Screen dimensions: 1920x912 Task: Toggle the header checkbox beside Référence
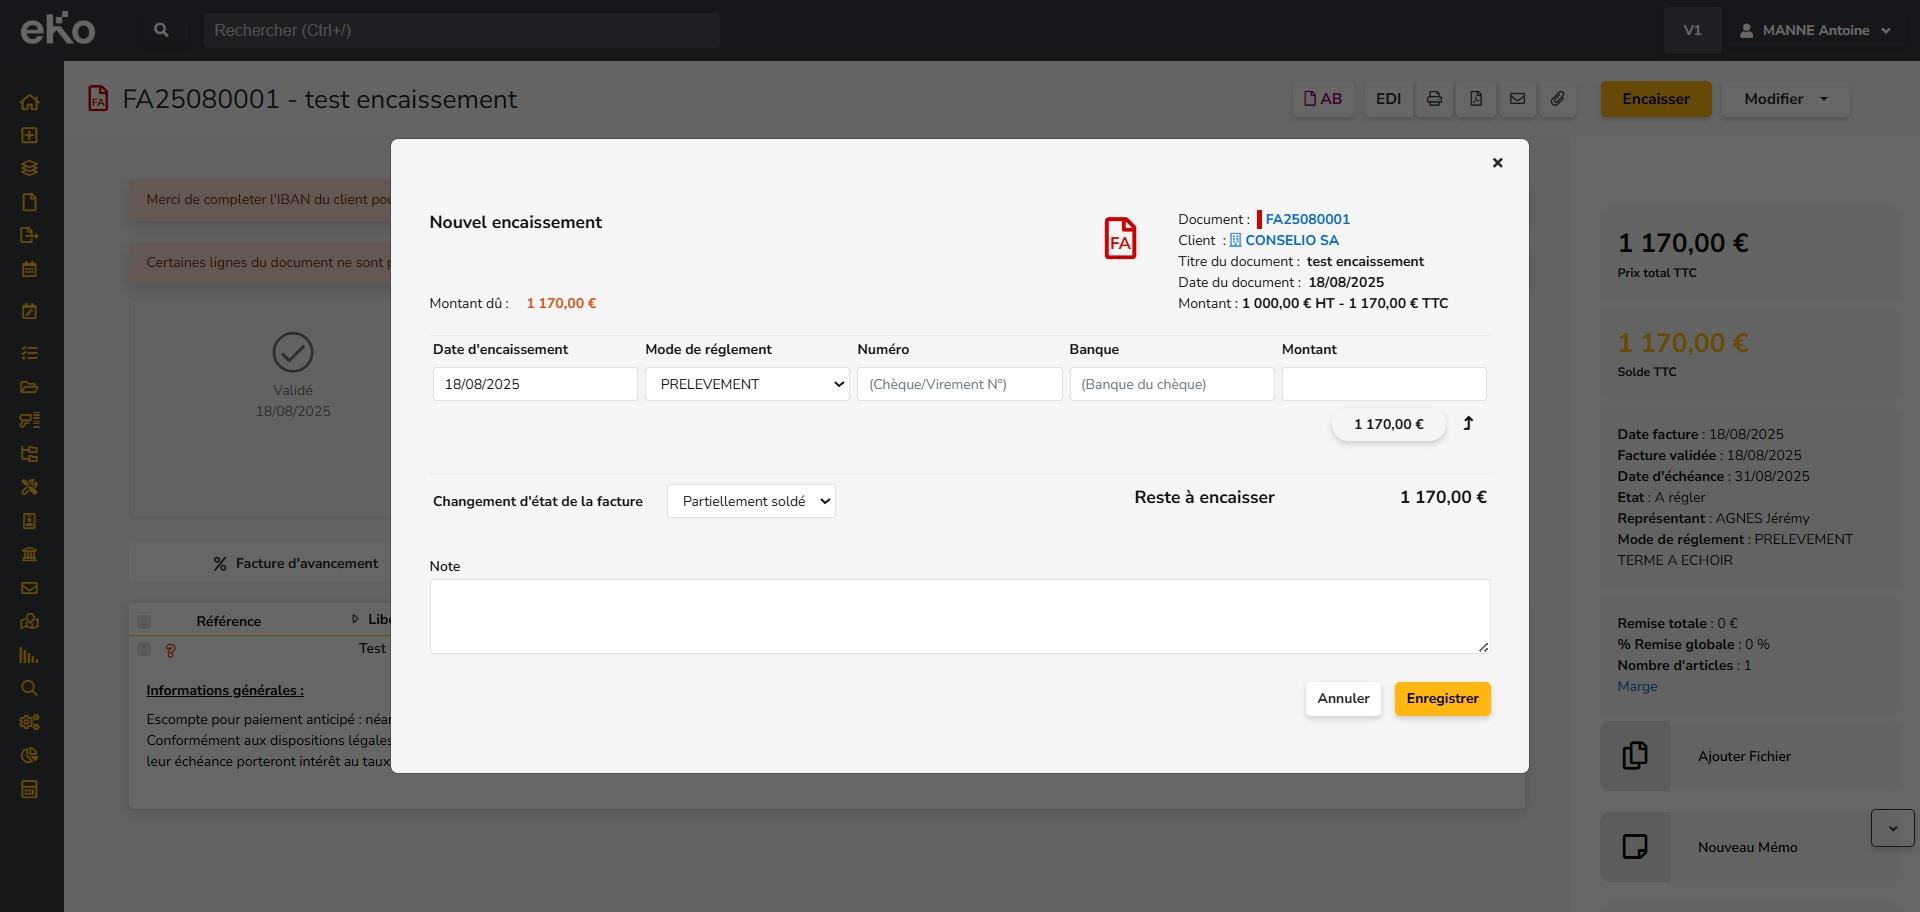point(144,621)
